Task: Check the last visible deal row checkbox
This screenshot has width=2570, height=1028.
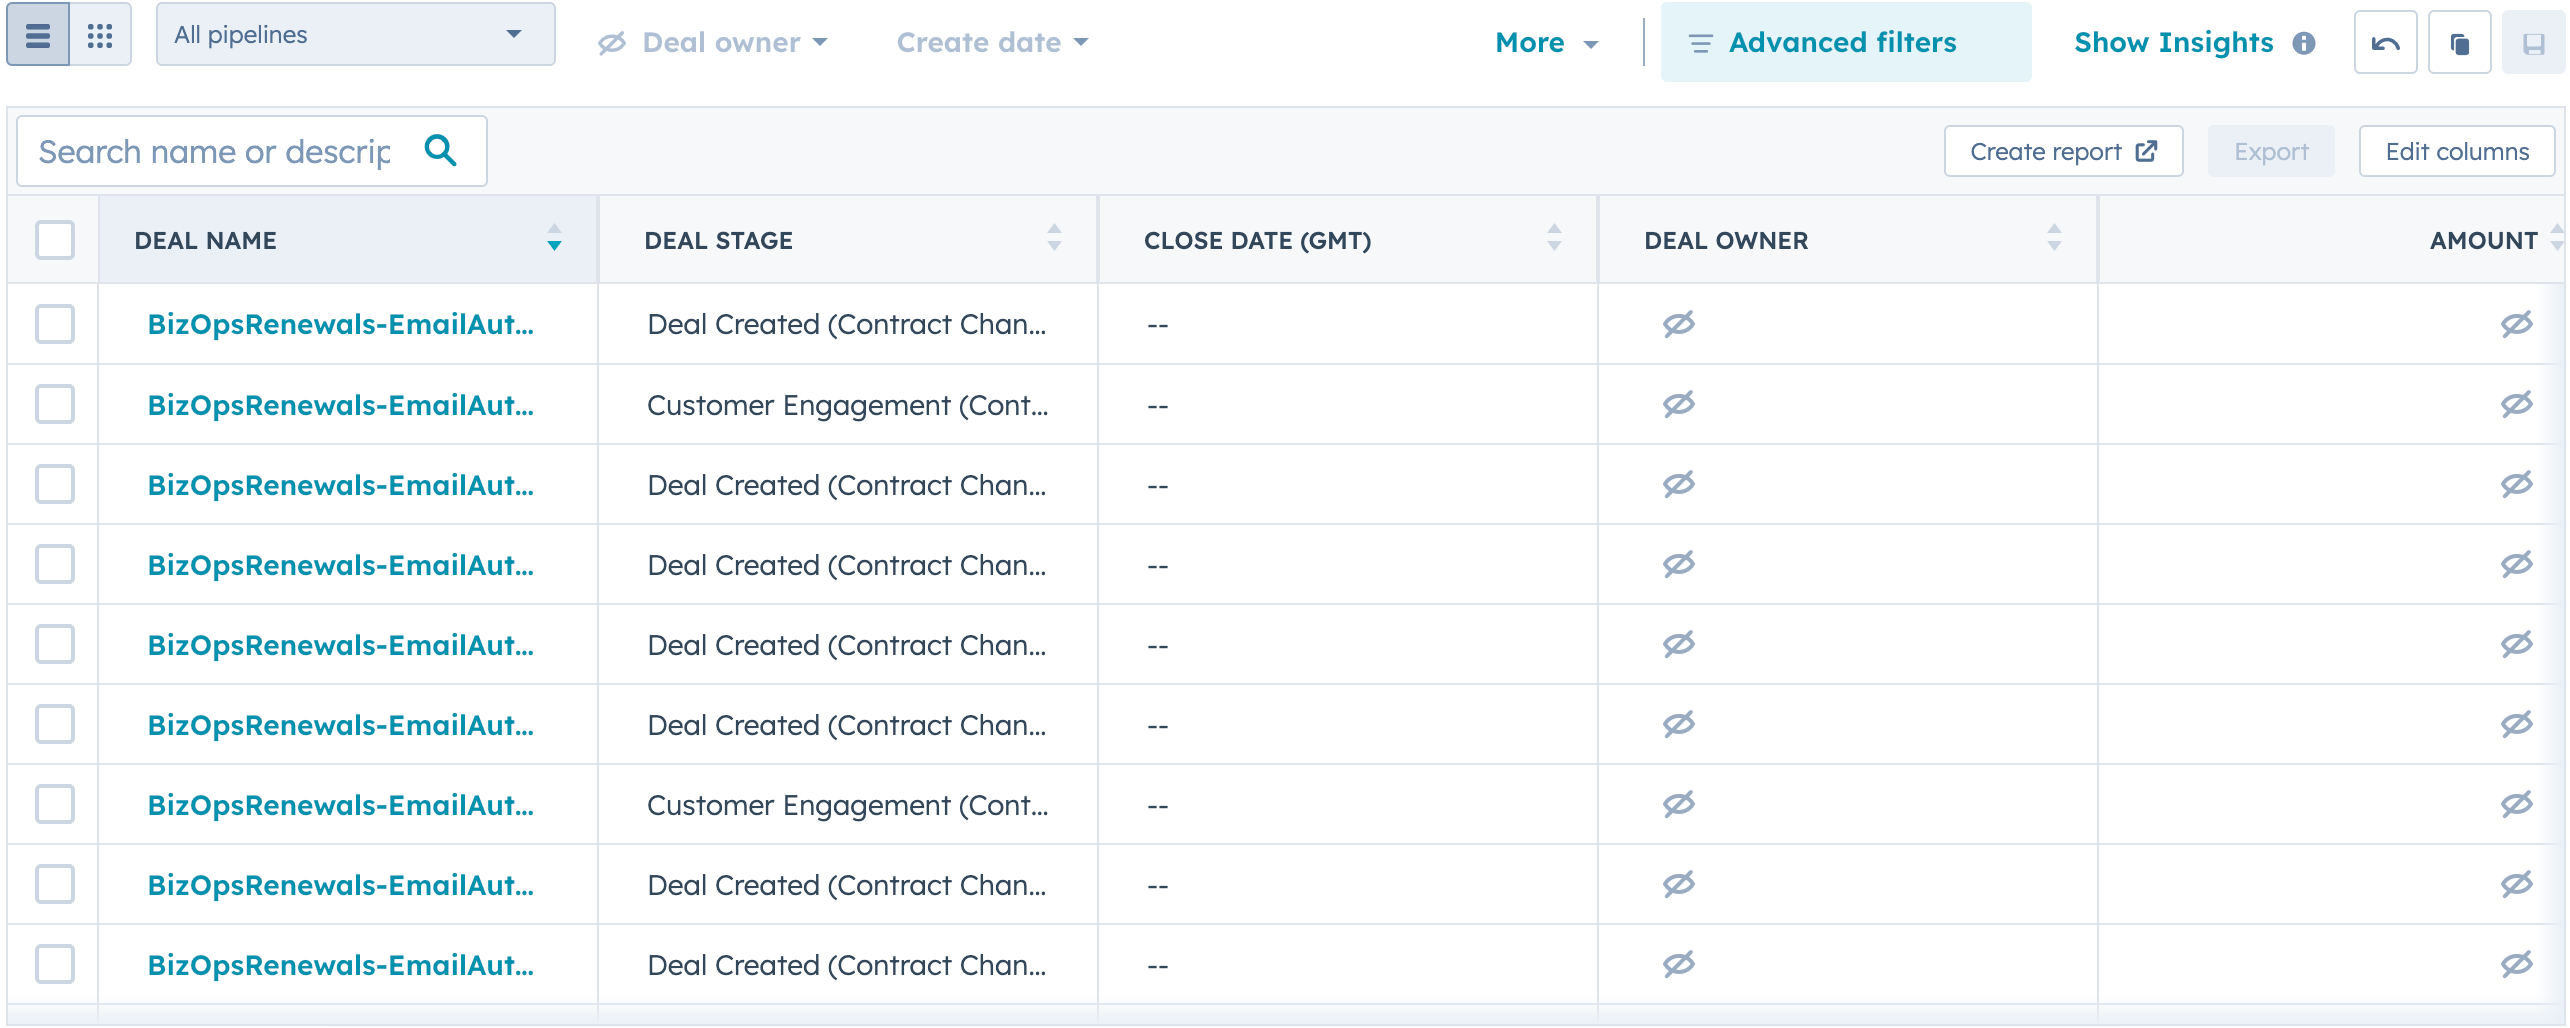Action: (55, 964)
